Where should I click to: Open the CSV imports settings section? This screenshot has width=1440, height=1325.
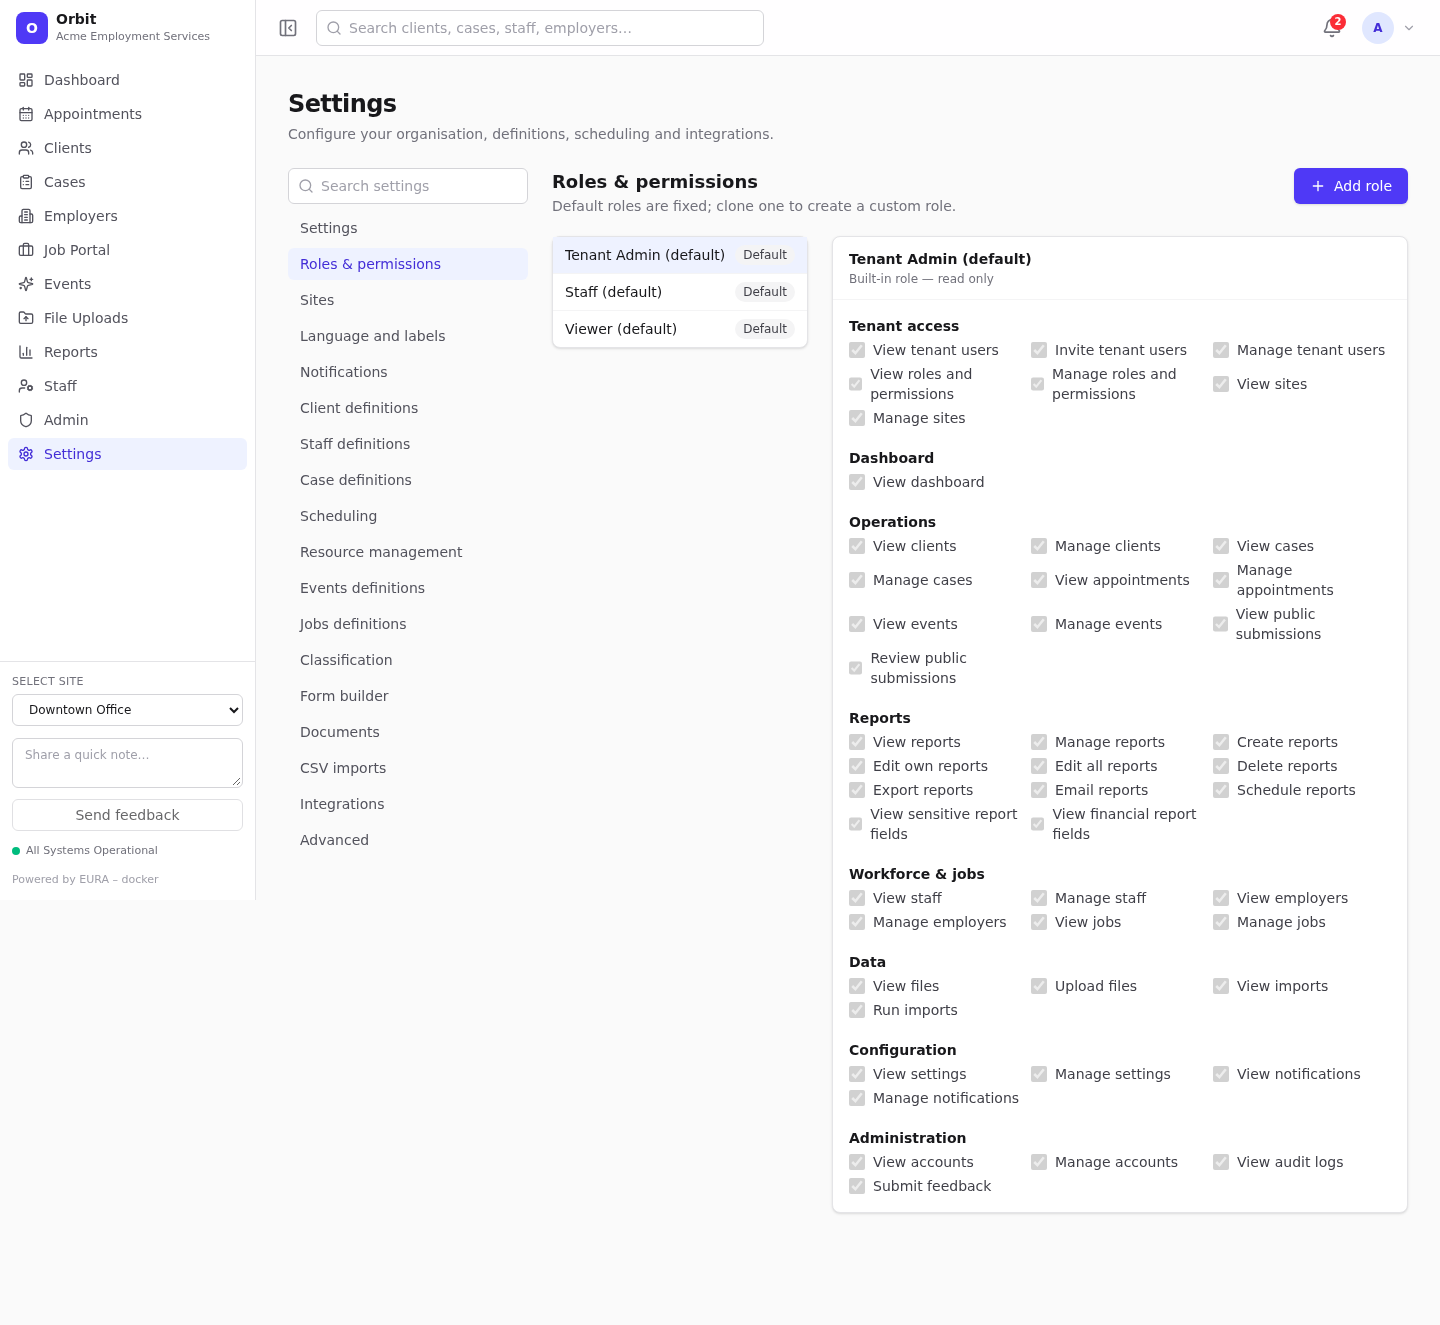click(408, 768)
